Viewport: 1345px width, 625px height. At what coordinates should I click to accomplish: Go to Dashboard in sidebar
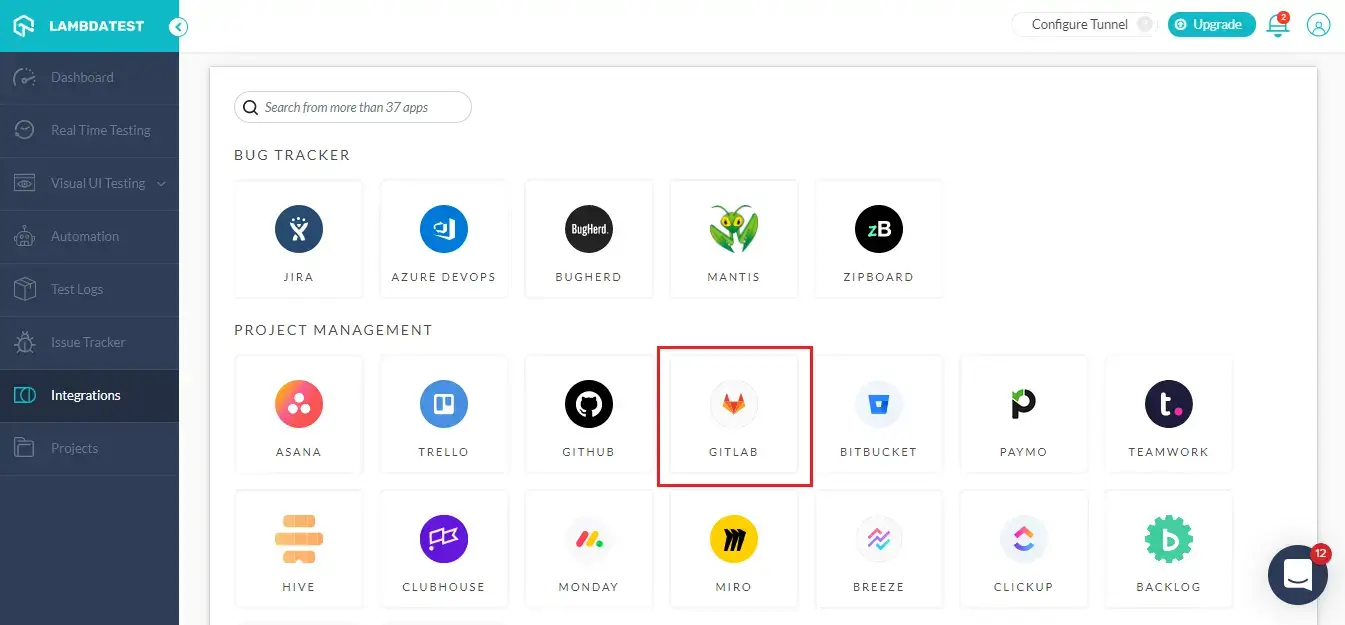tap(82, 78)
